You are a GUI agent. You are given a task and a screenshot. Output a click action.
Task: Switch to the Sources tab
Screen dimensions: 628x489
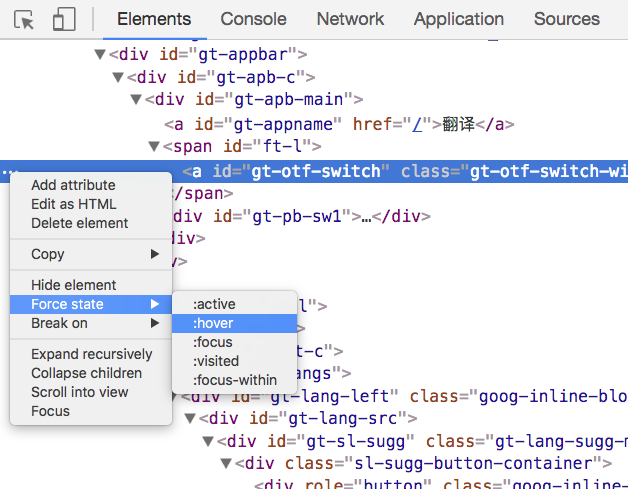tap(566, 19)
